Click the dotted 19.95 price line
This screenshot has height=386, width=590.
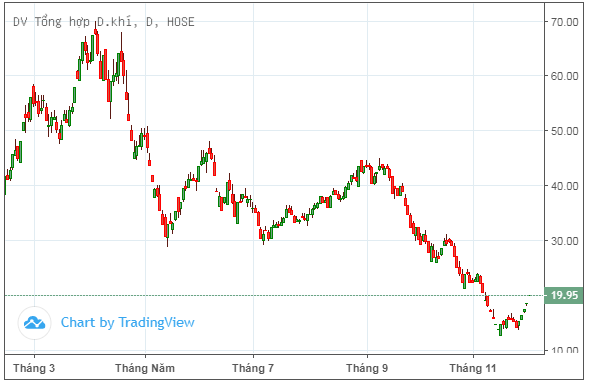[x=275, y=295]
